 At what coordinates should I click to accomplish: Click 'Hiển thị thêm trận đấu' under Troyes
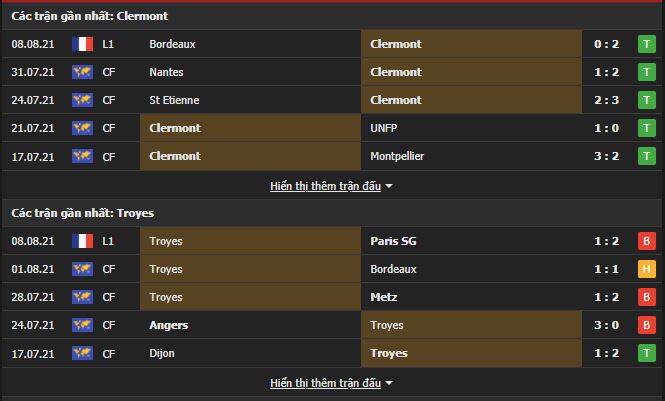(x=325, y=383)
